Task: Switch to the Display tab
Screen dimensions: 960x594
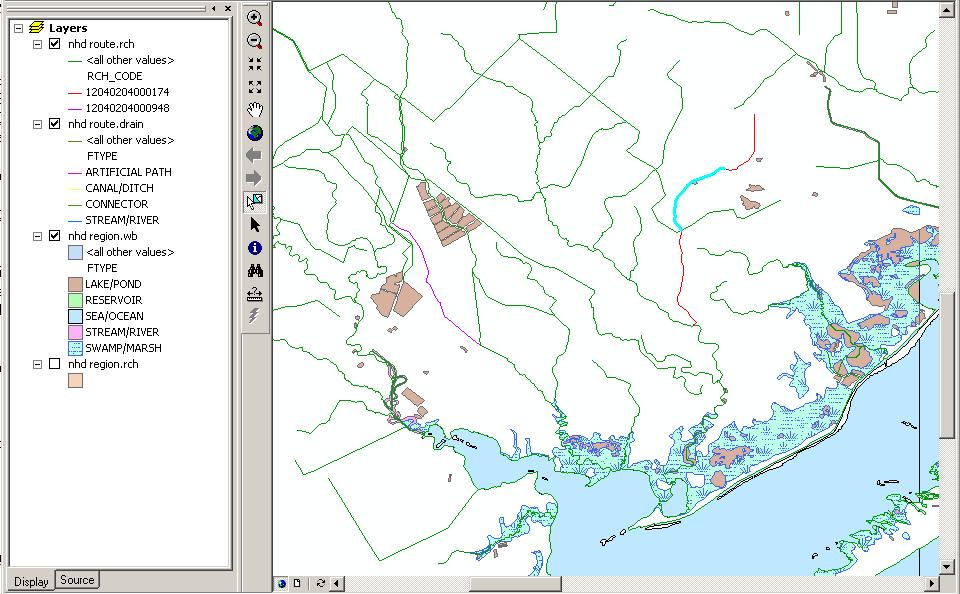Action: (31, 581)
